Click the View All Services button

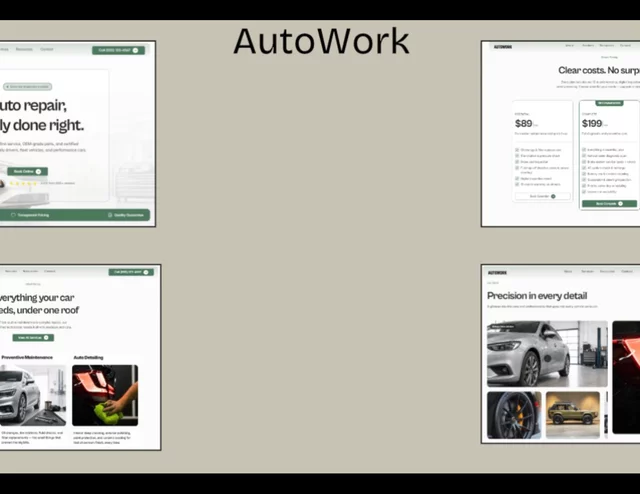33,338
